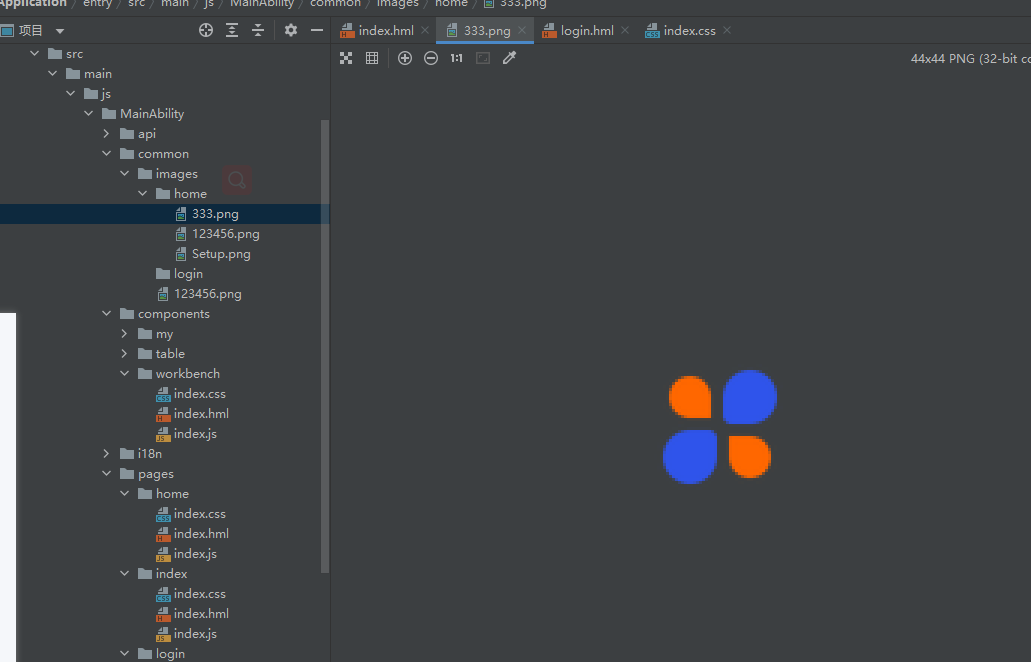Viewport: 1031px width, 662px height.
Task: Zoom in on the image
Action: [405, 58]
